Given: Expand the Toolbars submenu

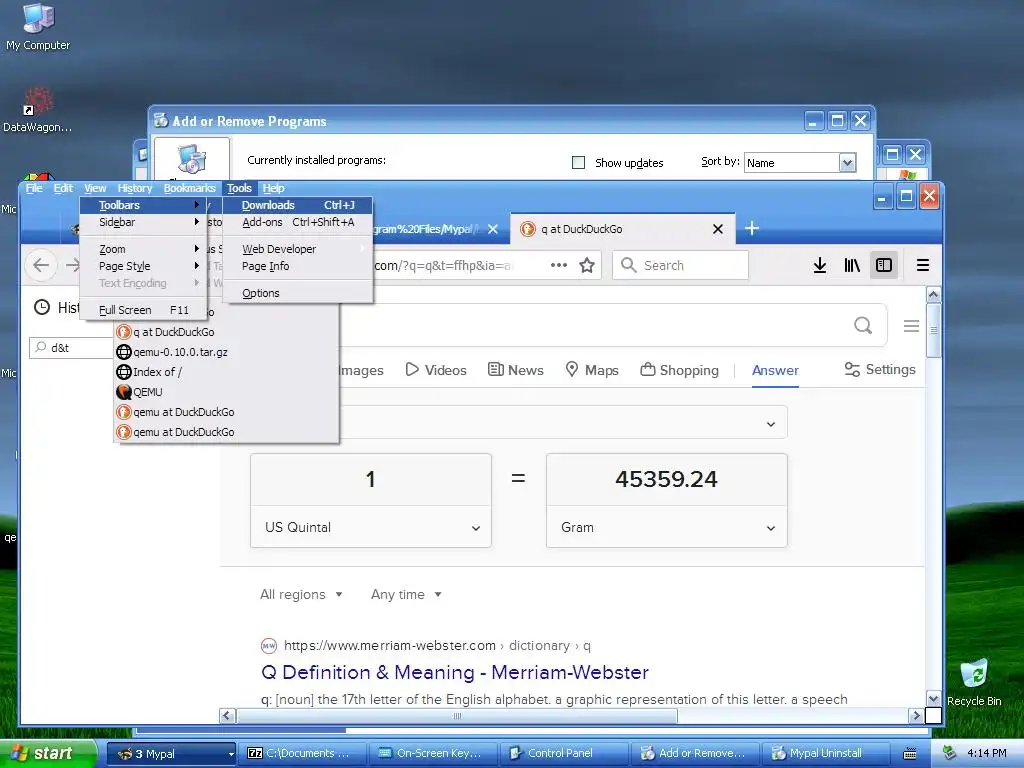Looking at the screenshot, I should [144, 205].
